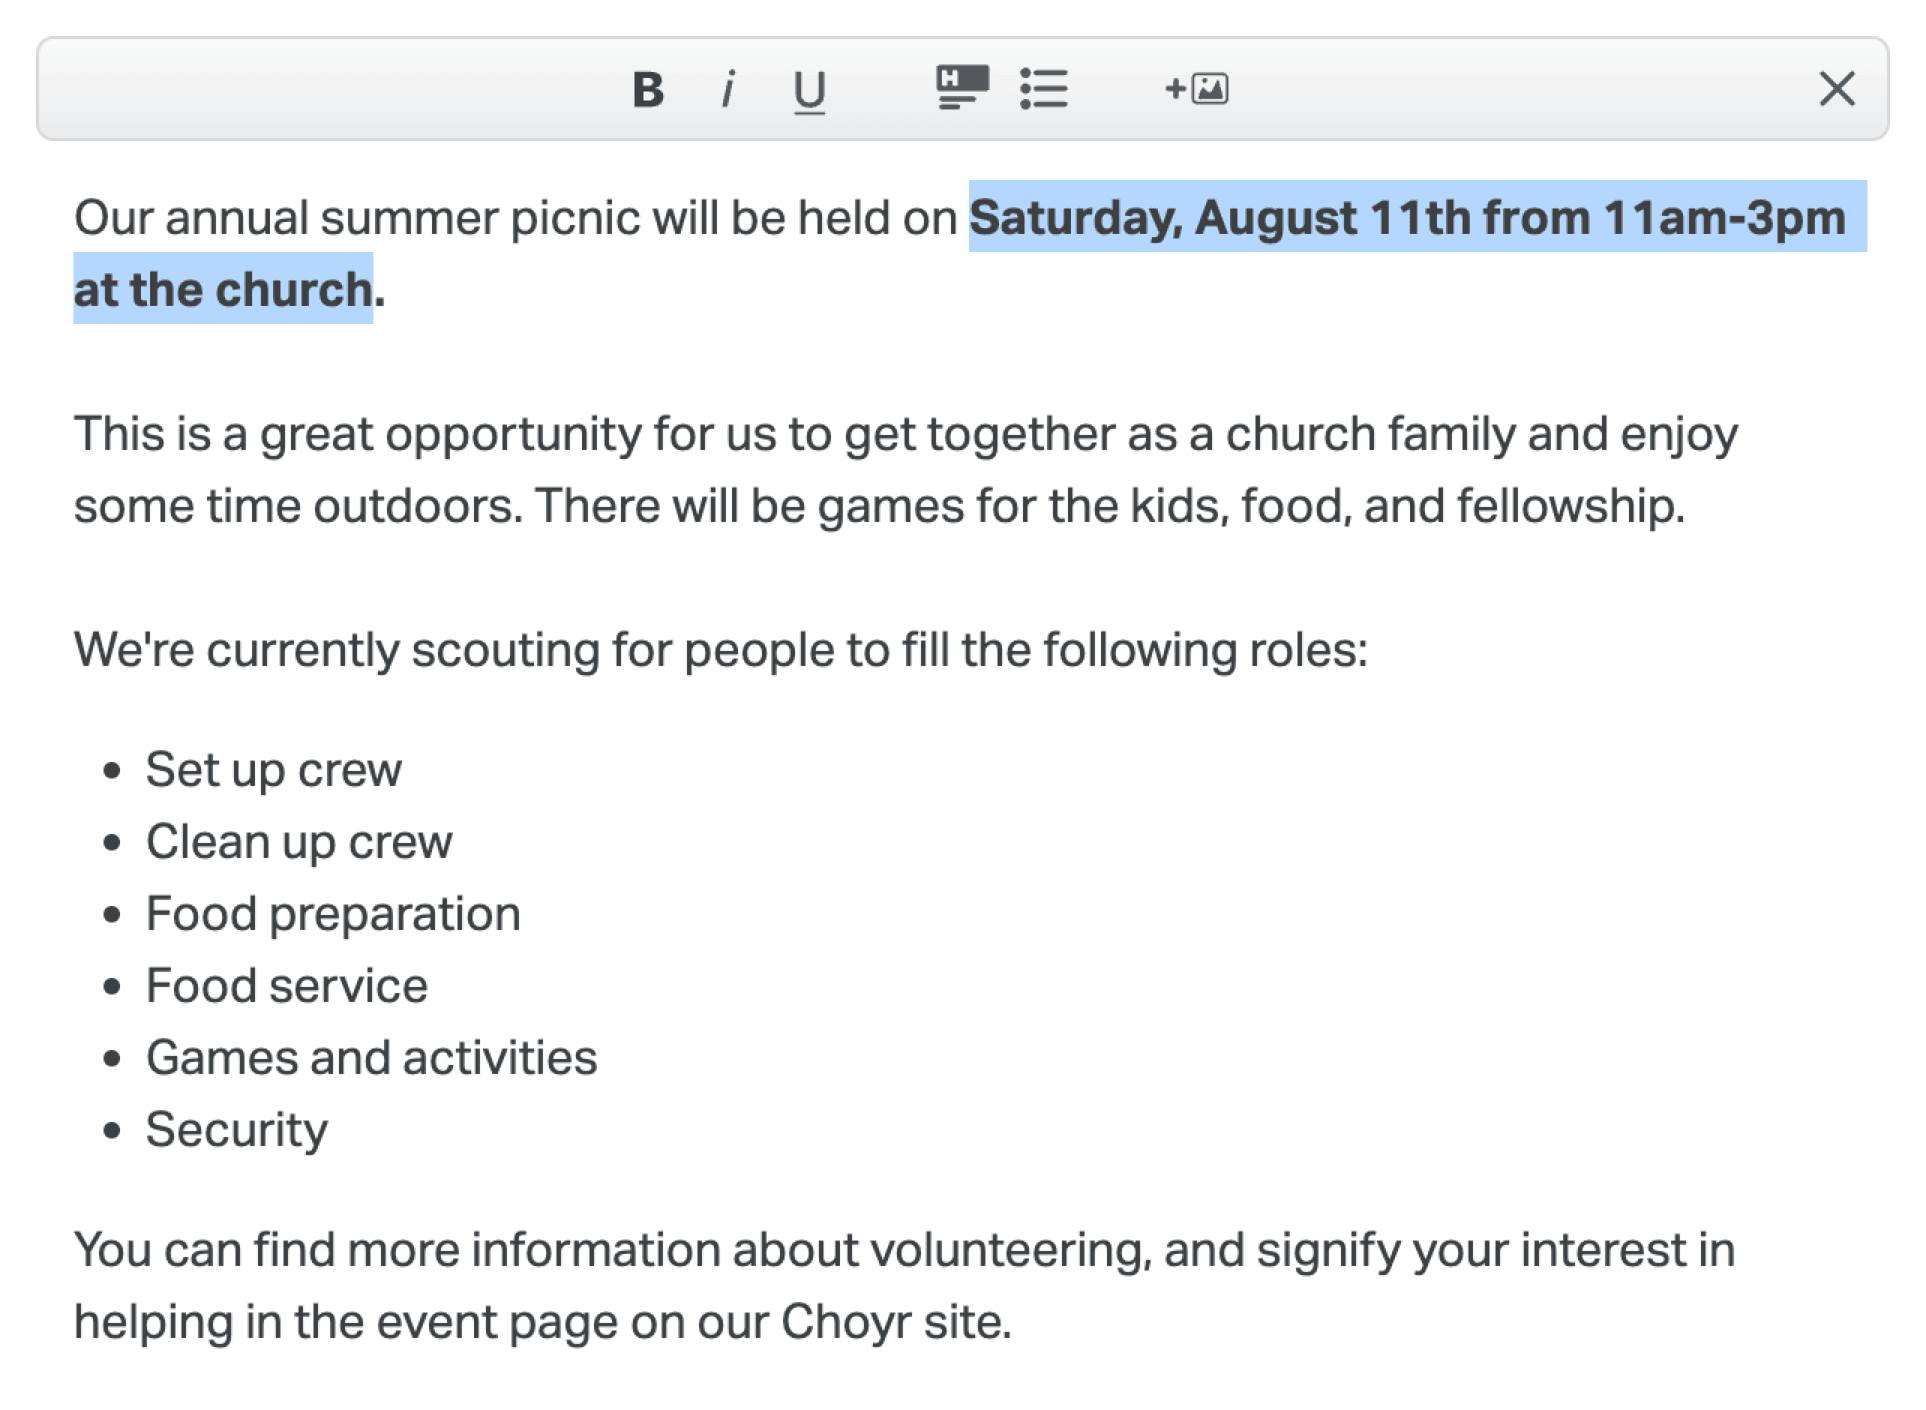Click the 'We're currently scouting' line
1926x1410 pixels.
pyautogui.click(x=721, y=650)
